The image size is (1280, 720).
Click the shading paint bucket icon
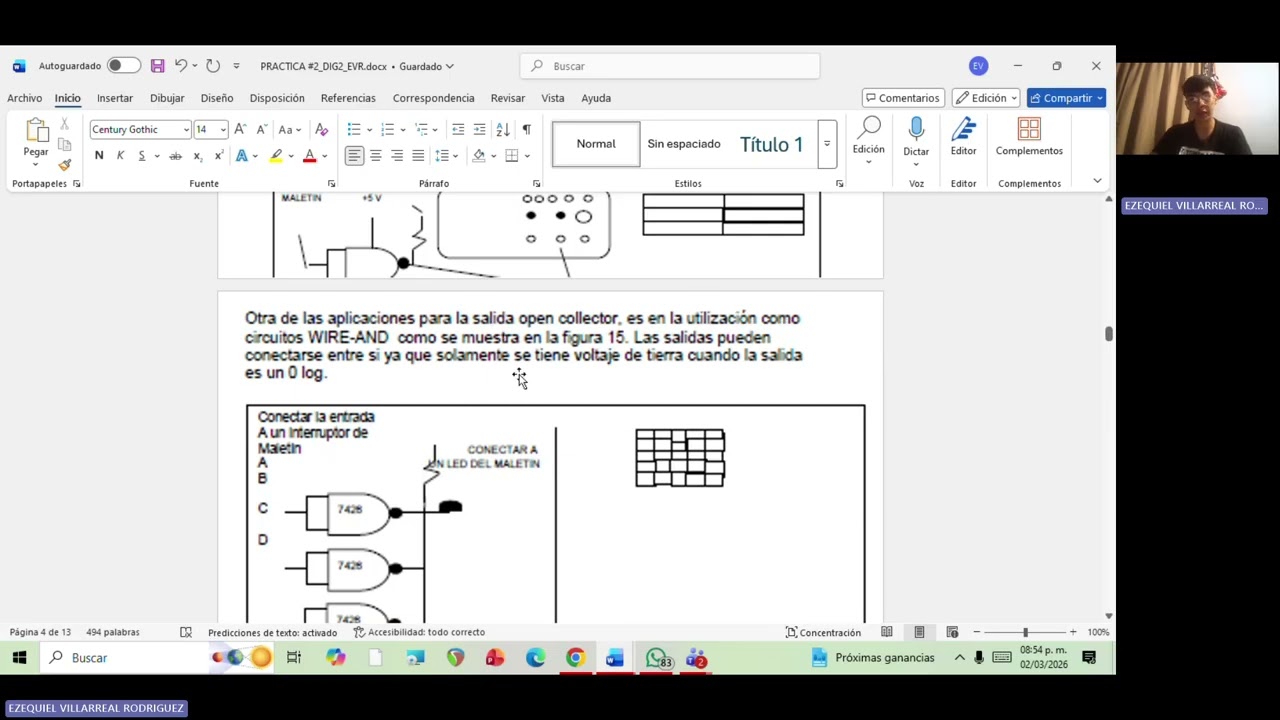point(479,156)
